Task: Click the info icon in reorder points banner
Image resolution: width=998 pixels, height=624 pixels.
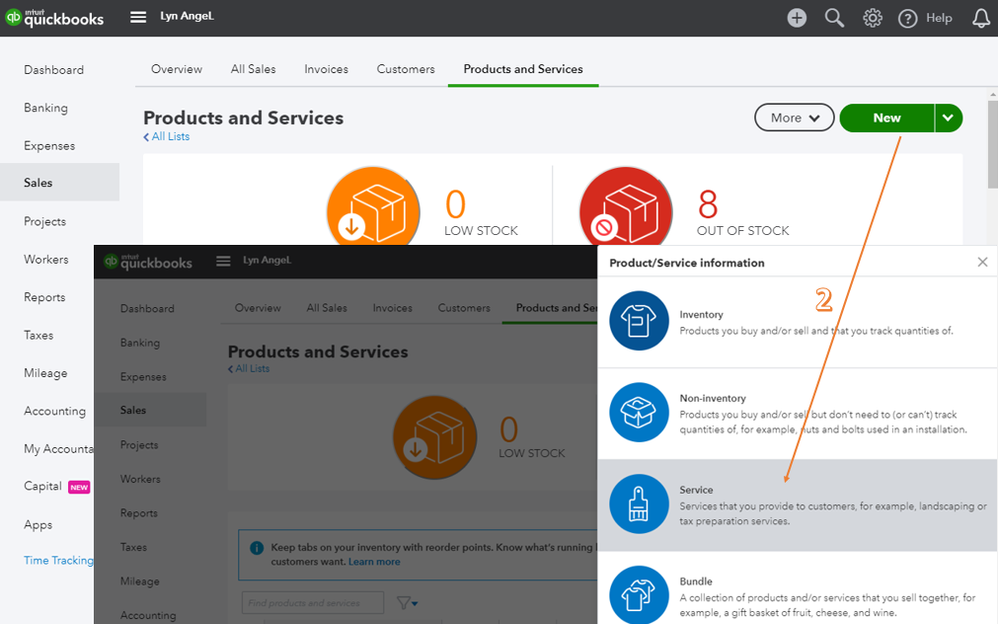Action: click(257, 548)
